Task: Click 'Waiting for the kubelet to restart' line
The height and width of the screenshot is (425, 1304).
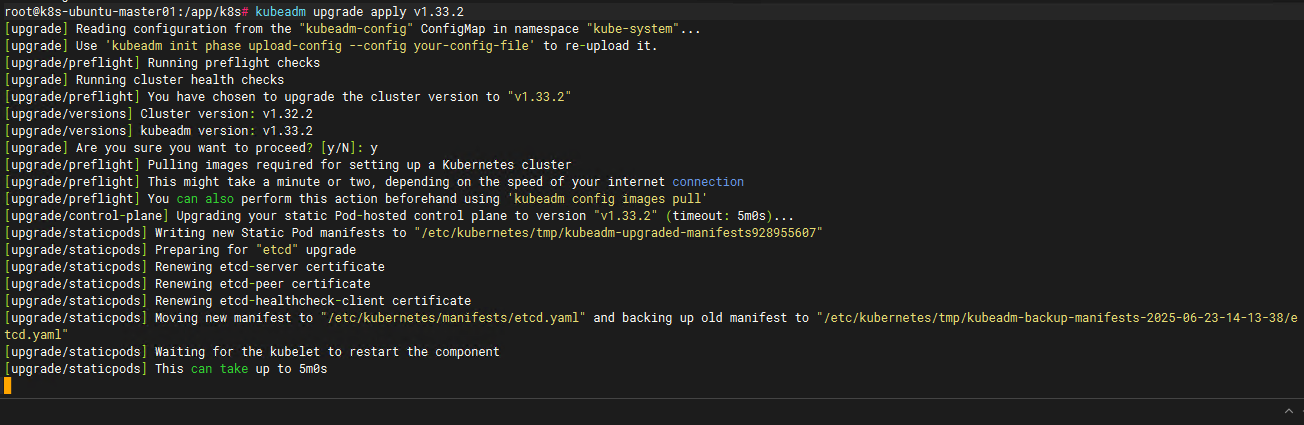Action: [251, 351]
